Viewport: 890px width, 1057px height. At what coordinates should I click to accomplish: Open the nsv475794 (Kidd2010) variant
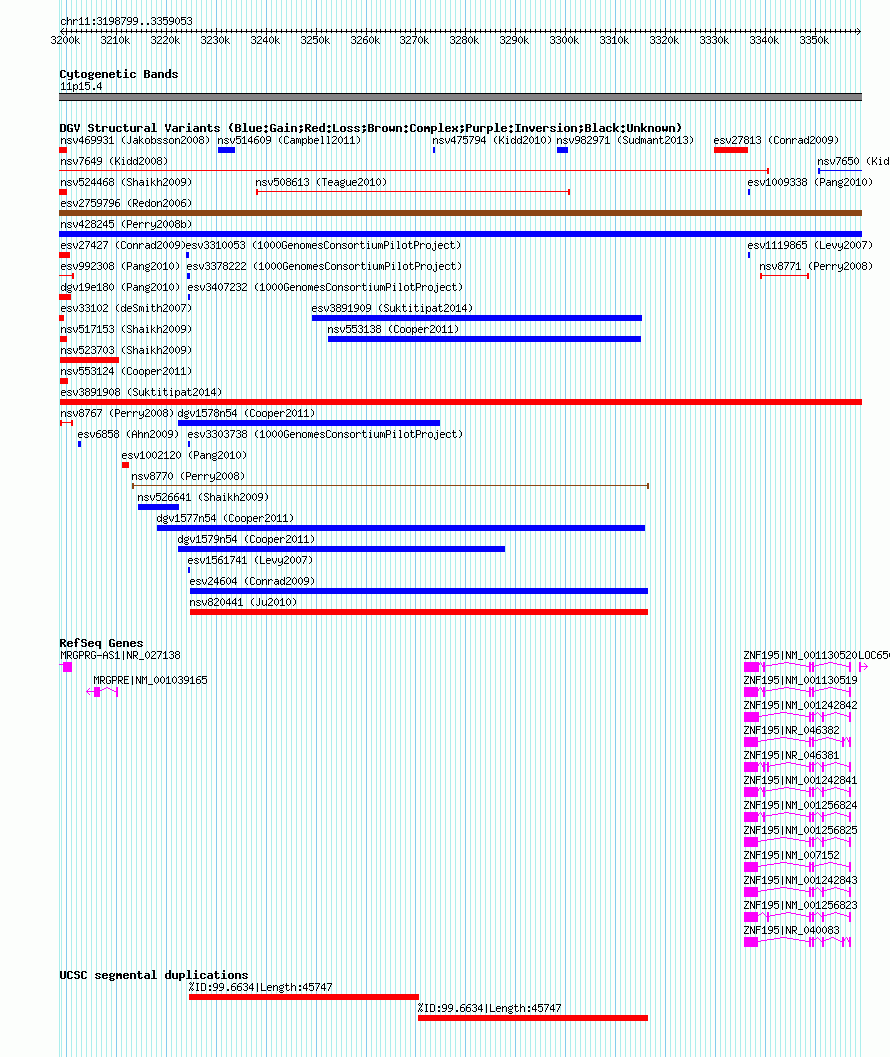(x=492, y=140)
